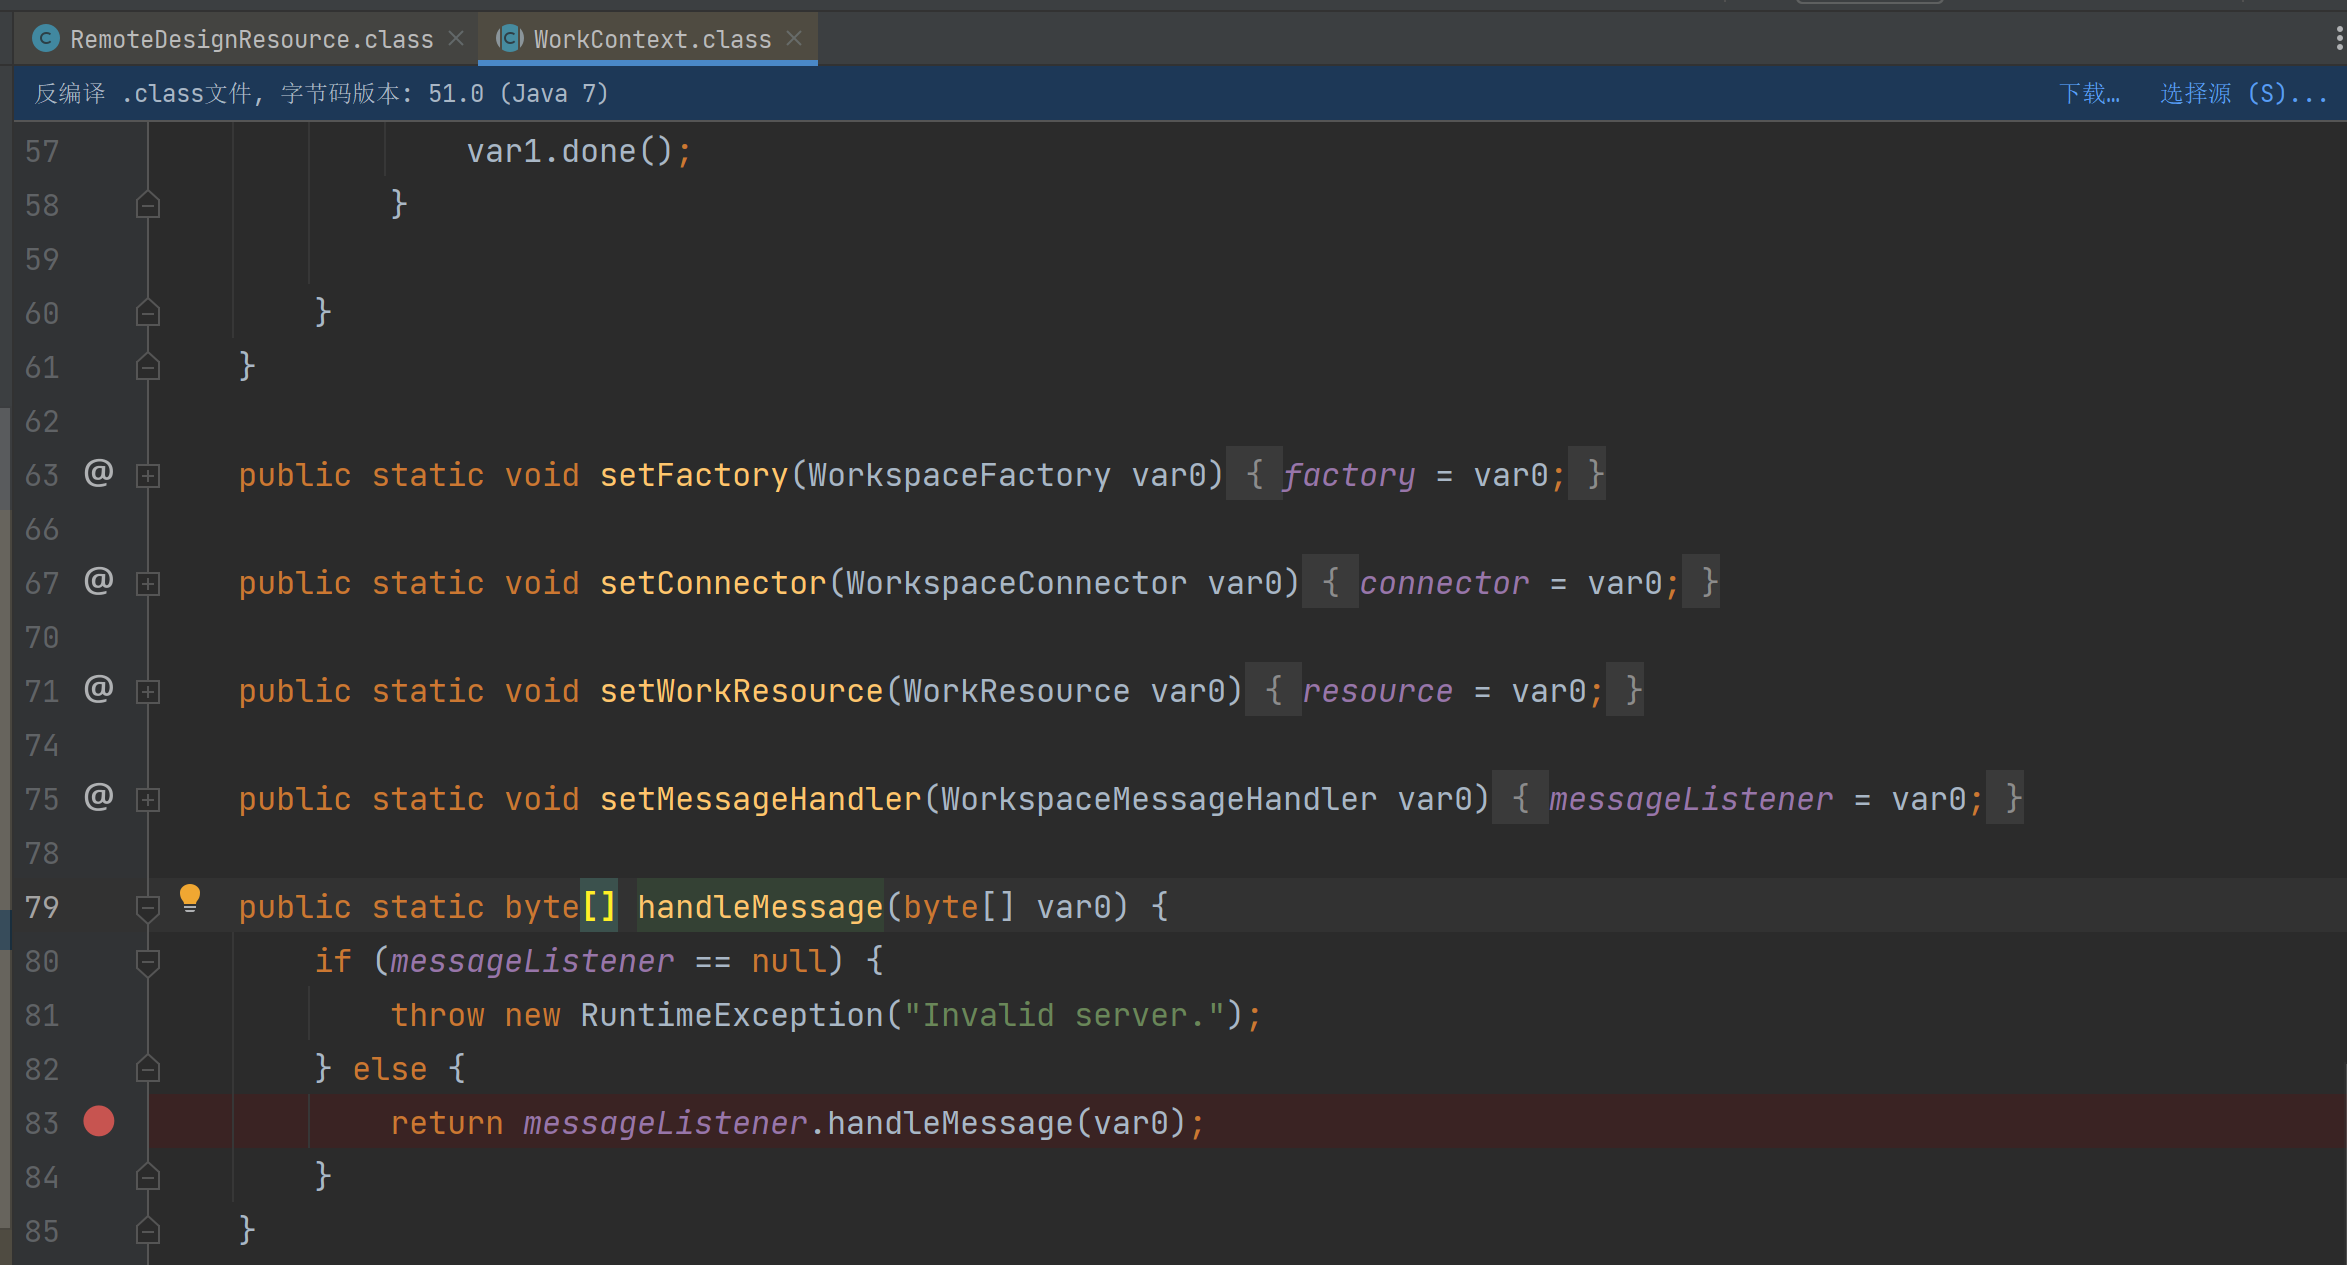Expand the folded setMessageHandler method
2347x1265 pixels.
(148, 800)
